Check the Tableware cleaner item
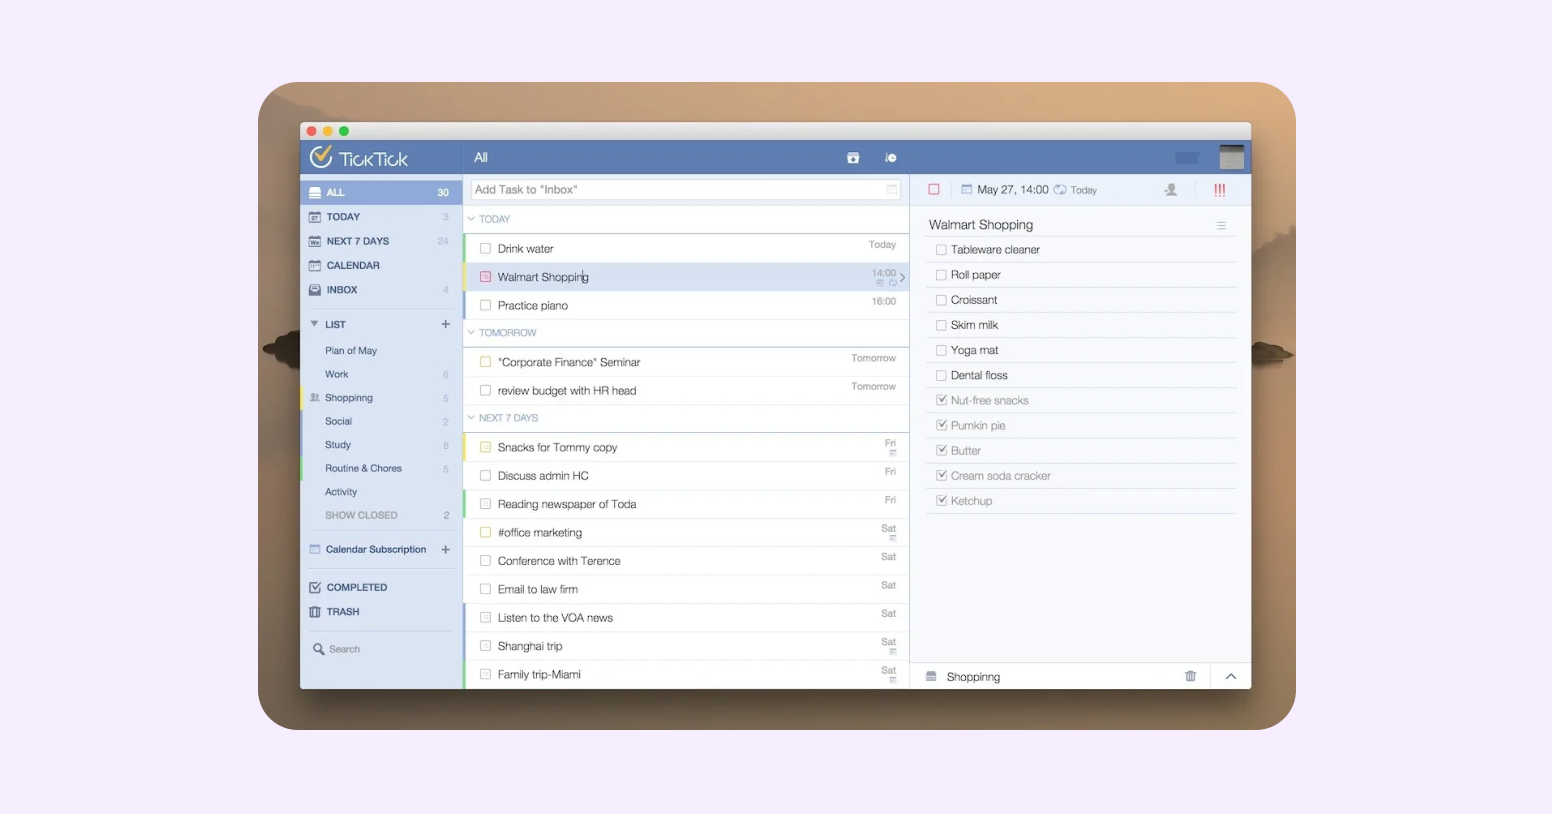Viewport: 1552px width, 814px height. click(941, 250)
